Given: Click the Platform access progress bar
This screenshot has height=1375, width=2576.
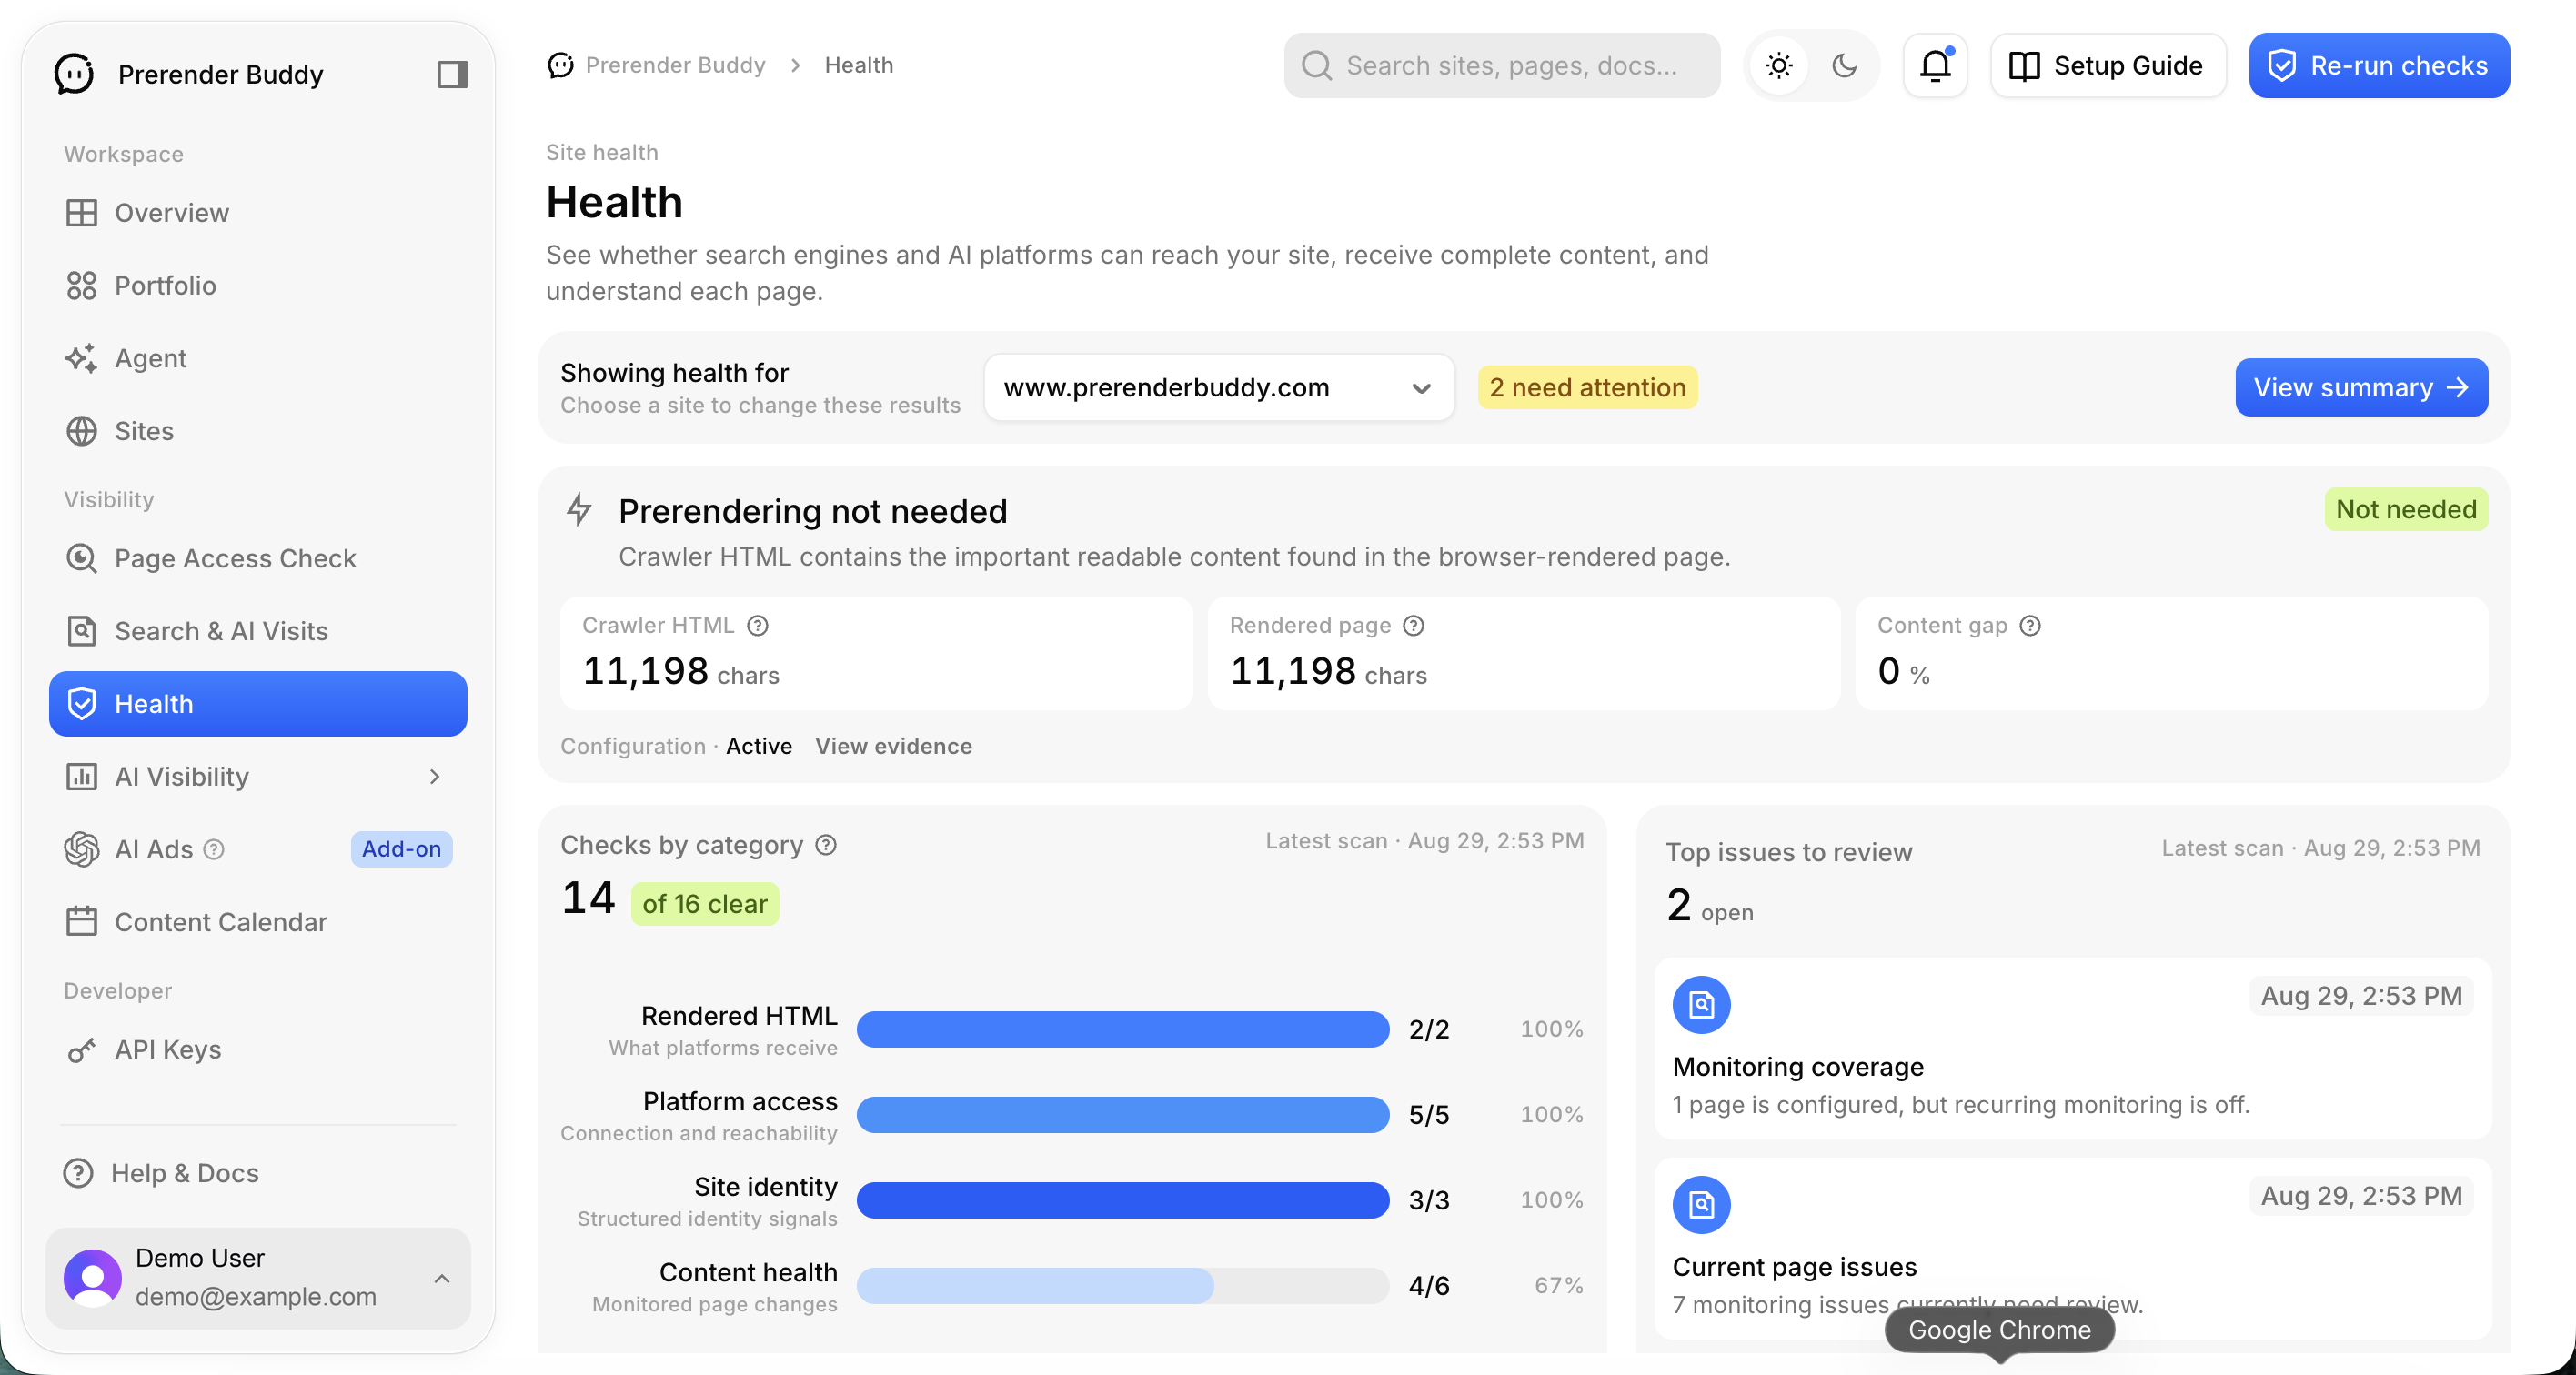Looking at the screenshot, I should (1123, 1115).
